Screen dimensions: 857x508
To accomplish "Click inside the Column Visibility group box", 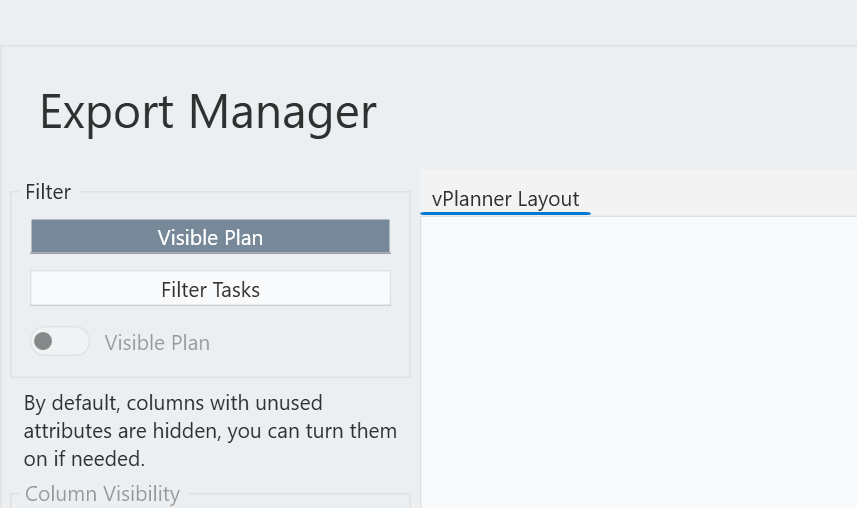I will pyautogui.click(x=210, y=502).
